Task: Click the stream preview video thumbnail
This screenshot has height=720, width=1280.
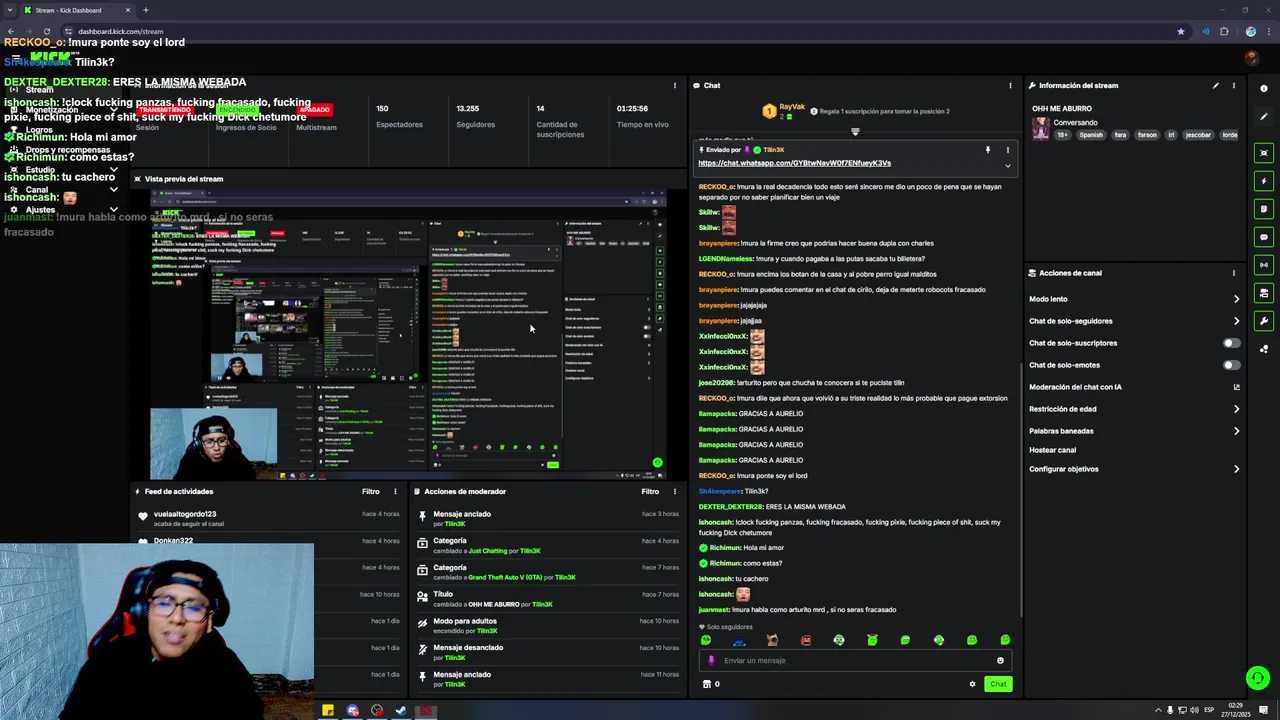Action: [408, 335]
